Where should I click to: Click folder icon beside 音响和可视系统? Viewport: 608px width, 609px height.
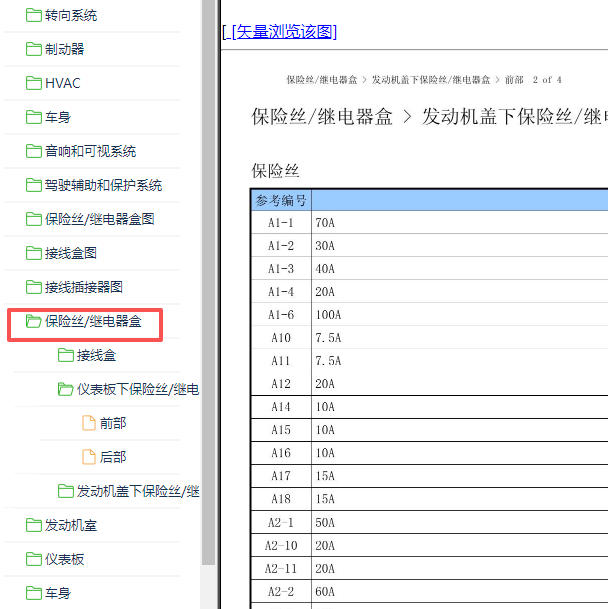(x=33, y=151)
